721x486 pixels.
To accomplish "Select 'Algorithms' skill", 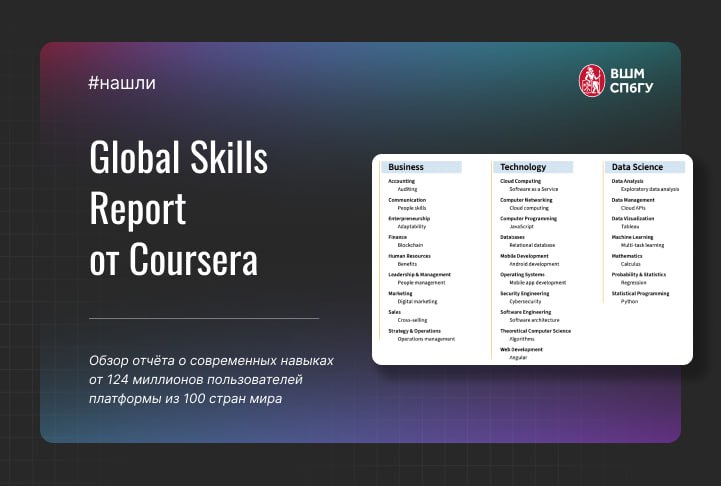I will tap(521, 339).
